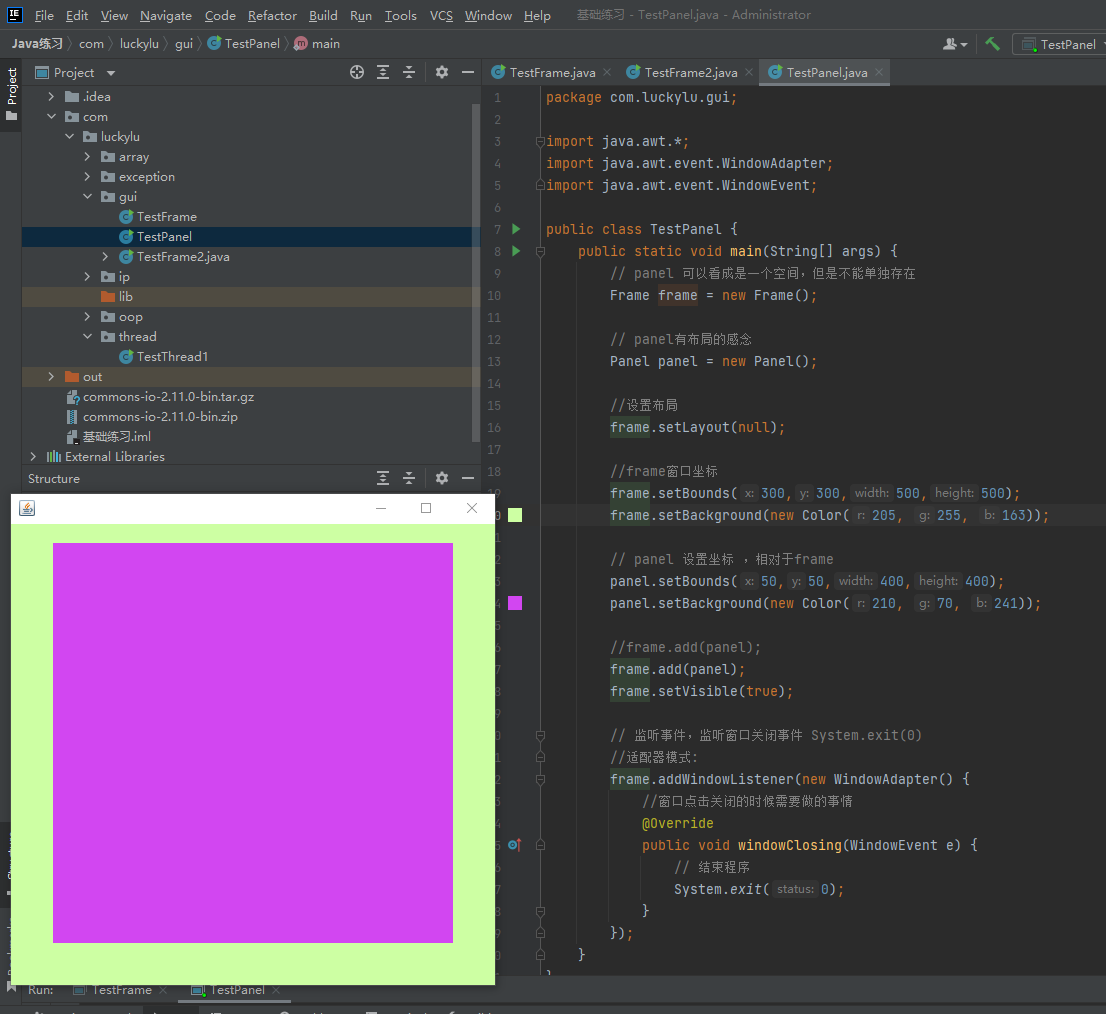Click run gutter arrow beside main method

[x=516, y=251]
